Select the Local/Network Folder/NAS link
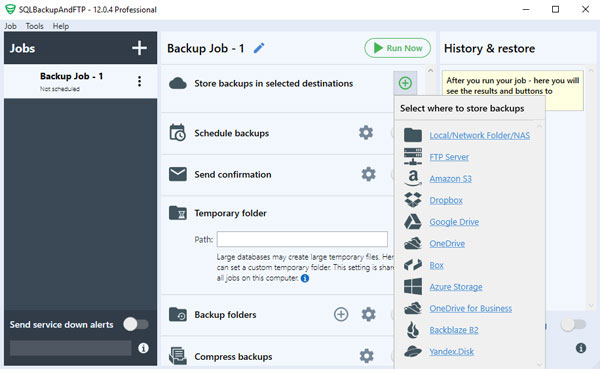Image resolution: width=600 pixels, height=369 pixels. click(479, 136)
